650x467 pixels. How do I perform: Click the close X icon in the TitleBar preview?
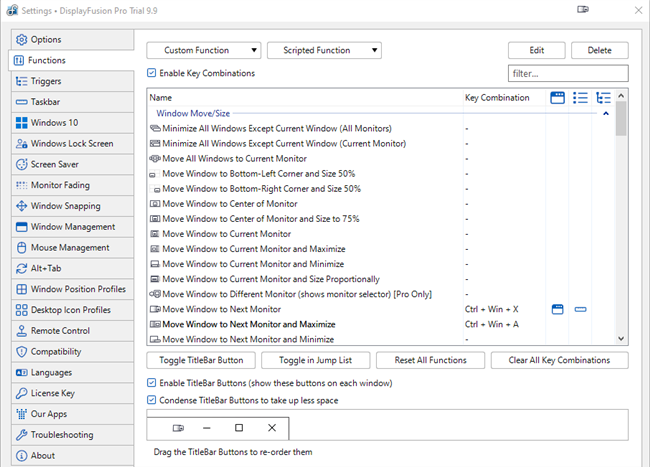[272, 428]
